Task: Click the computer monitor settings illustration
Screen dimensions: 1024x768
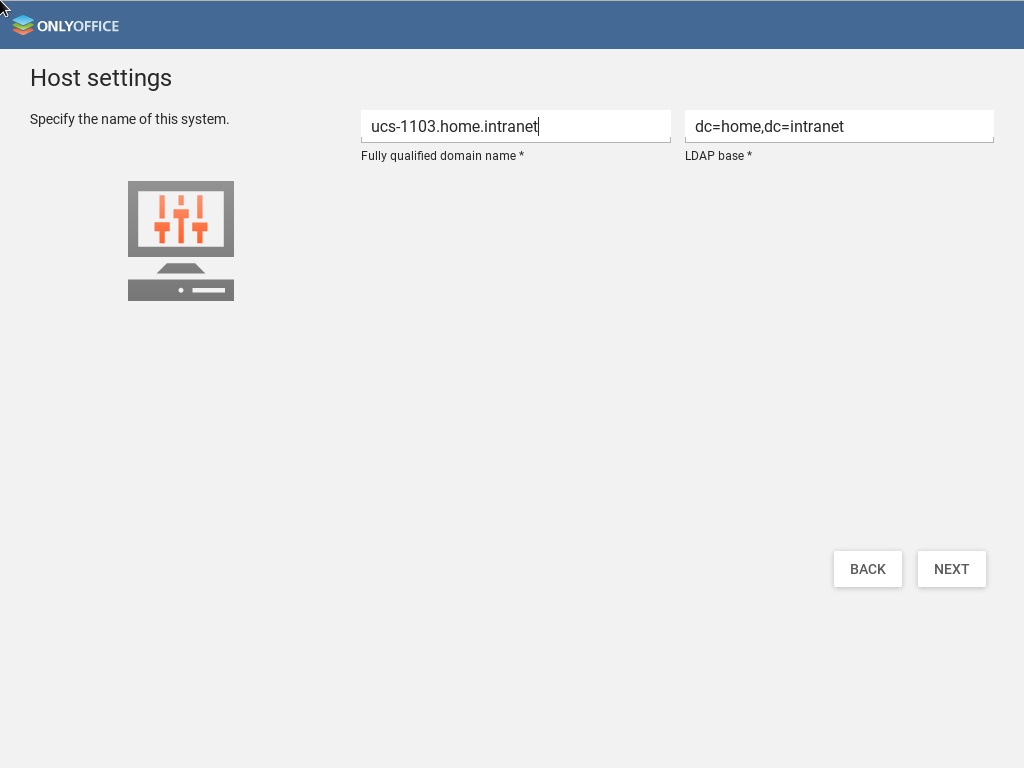Action: 181,240
